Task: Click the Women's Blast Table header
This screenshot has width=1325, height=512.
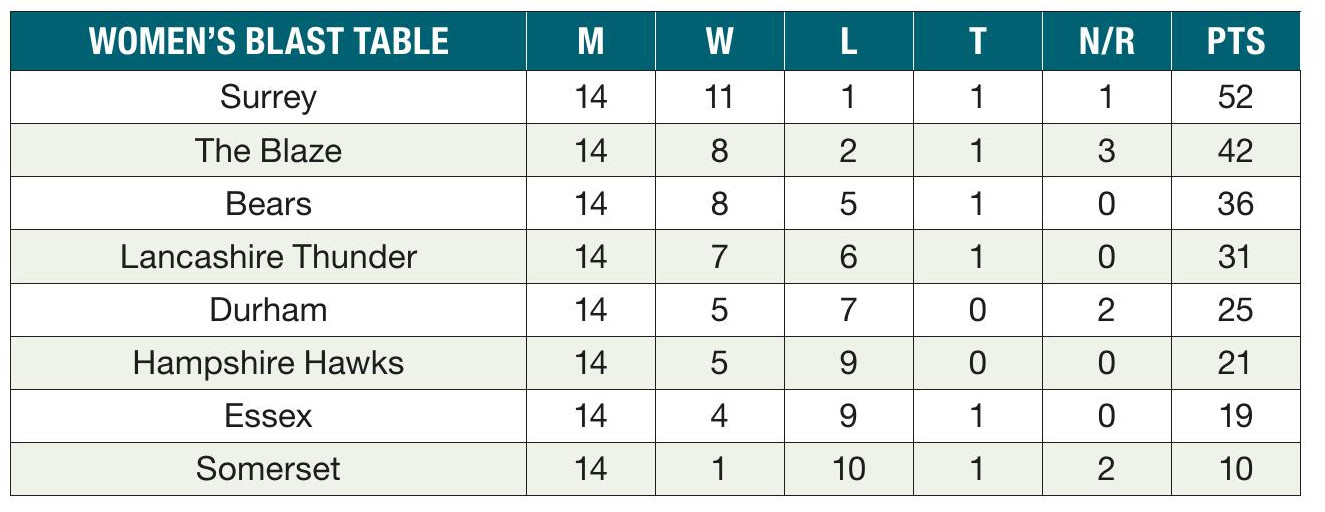Action: [268, 42]
